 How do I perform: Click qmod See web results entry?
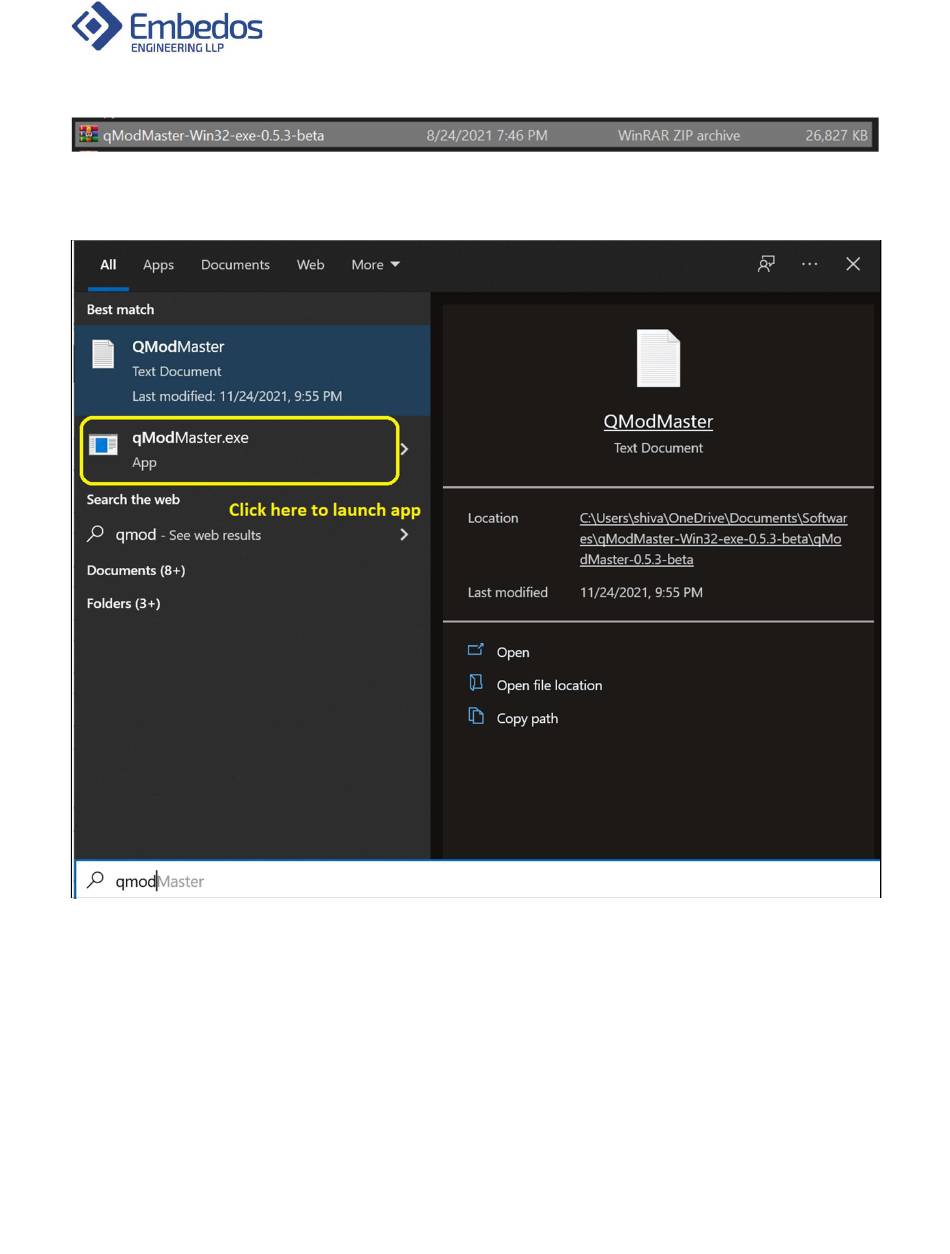(x=188, y=535)
